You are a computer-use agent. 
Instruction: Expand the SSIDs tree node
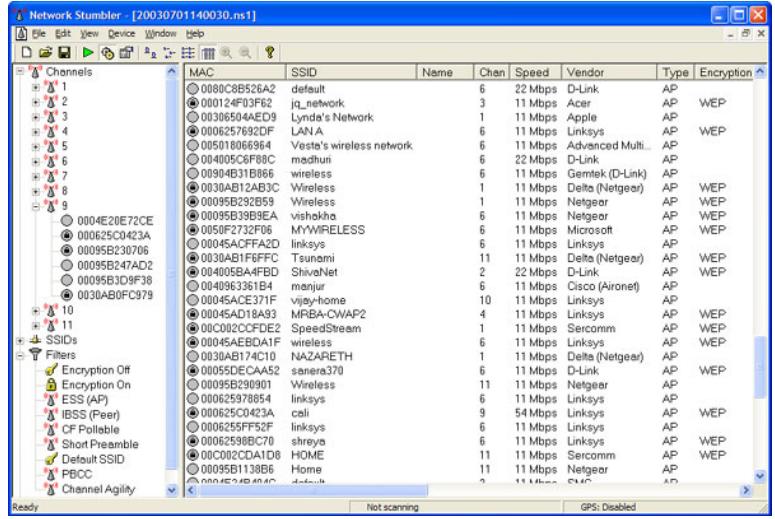(x=20, y=341)
